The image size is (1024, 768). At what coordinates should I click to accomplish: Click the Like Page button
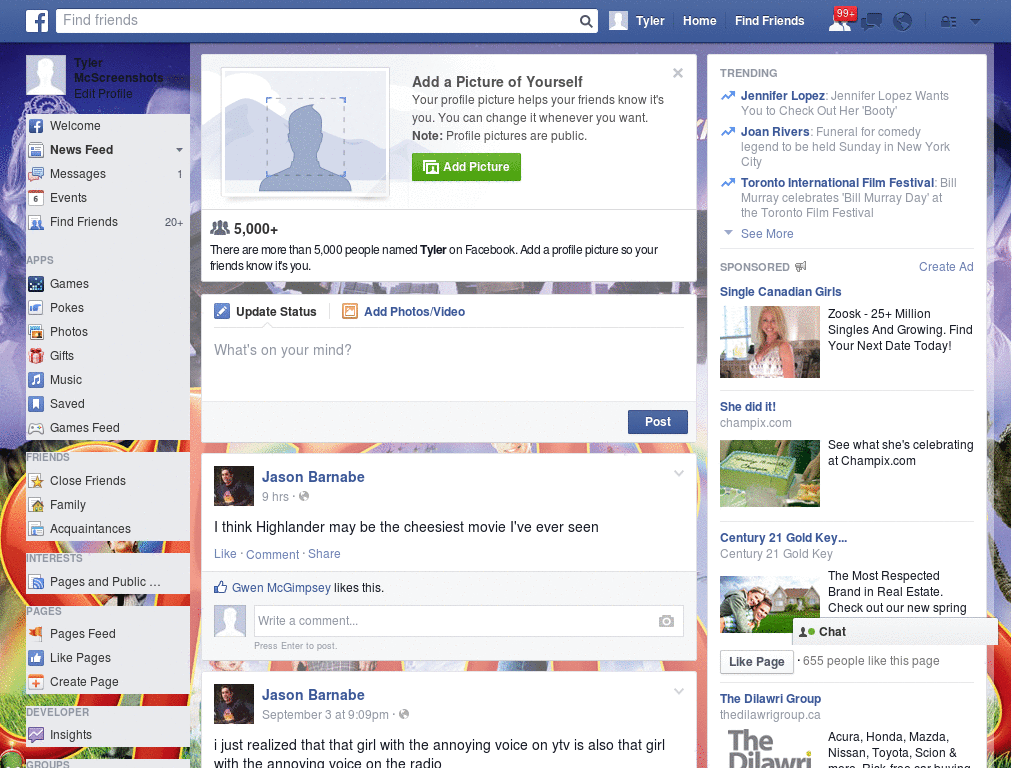pyautogui.click(x=756, y=662)
